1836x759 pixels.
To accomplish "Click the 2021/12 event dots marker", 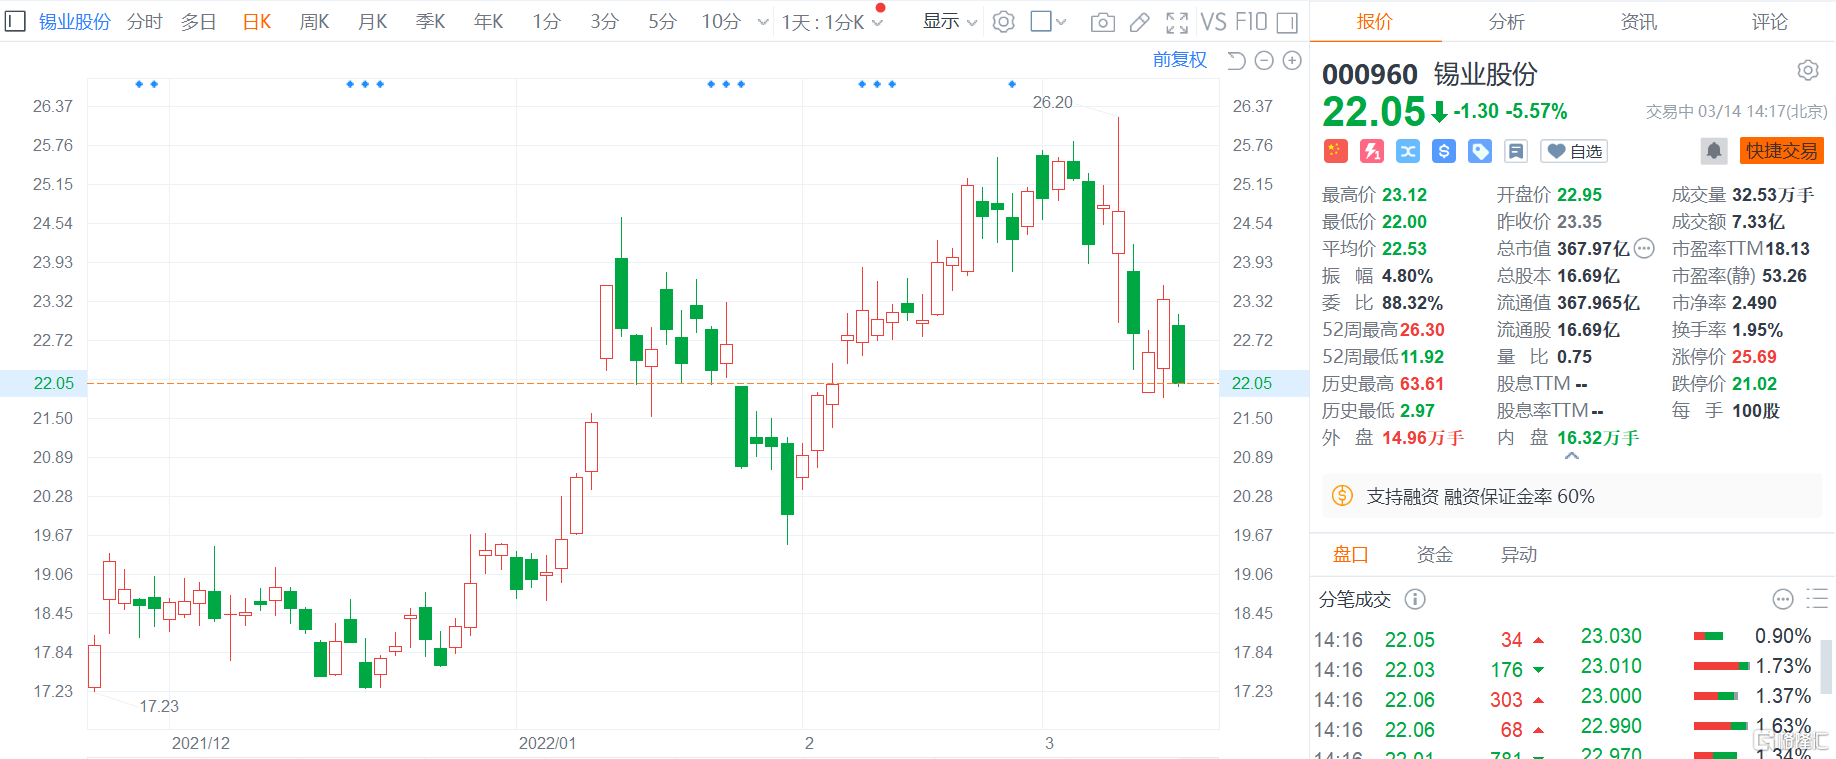I will point(146,84).
